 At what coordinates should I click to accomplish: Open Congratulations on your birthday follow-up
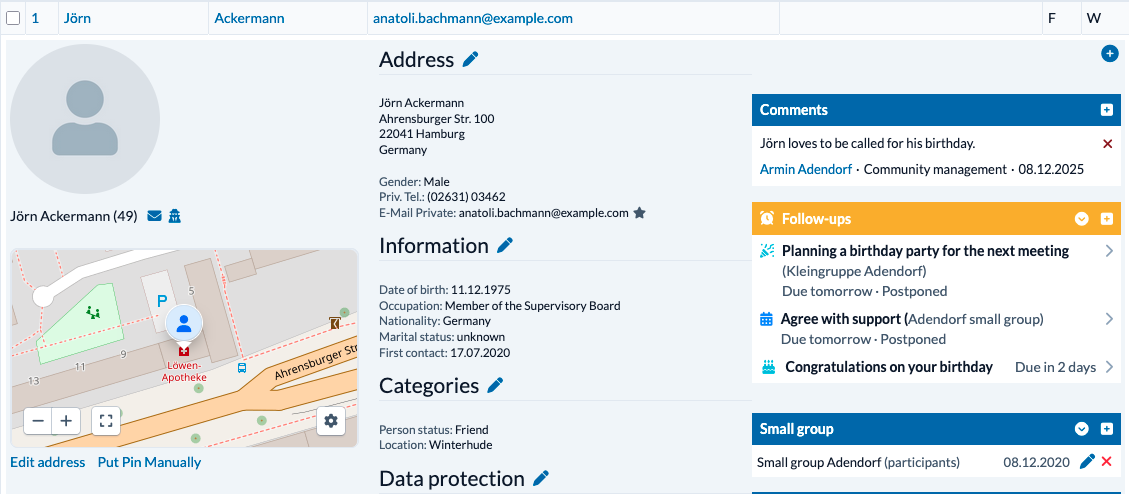tap(889, 367)
